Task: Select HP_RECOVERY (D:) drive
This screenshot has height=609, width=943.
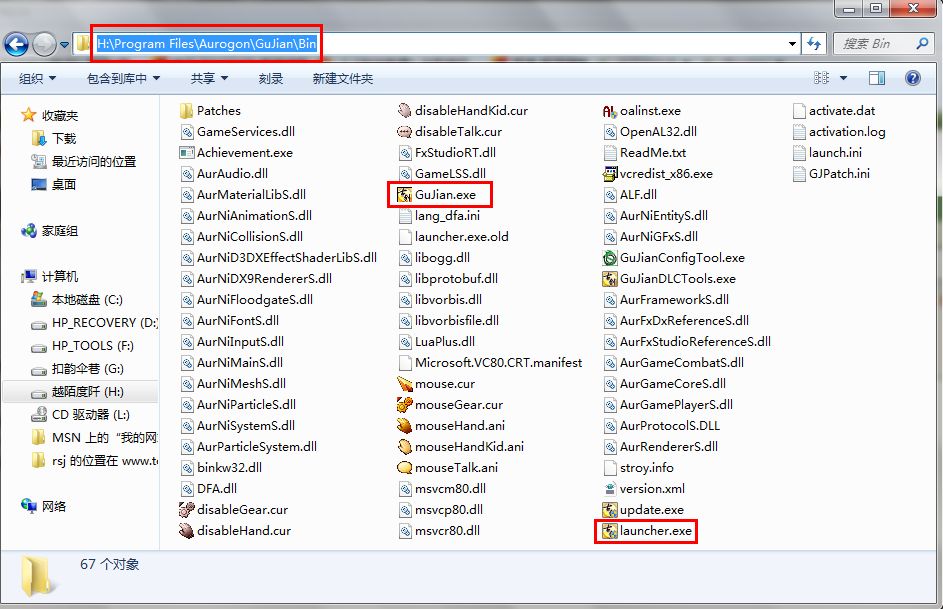Action: click(x=104, y=322)
